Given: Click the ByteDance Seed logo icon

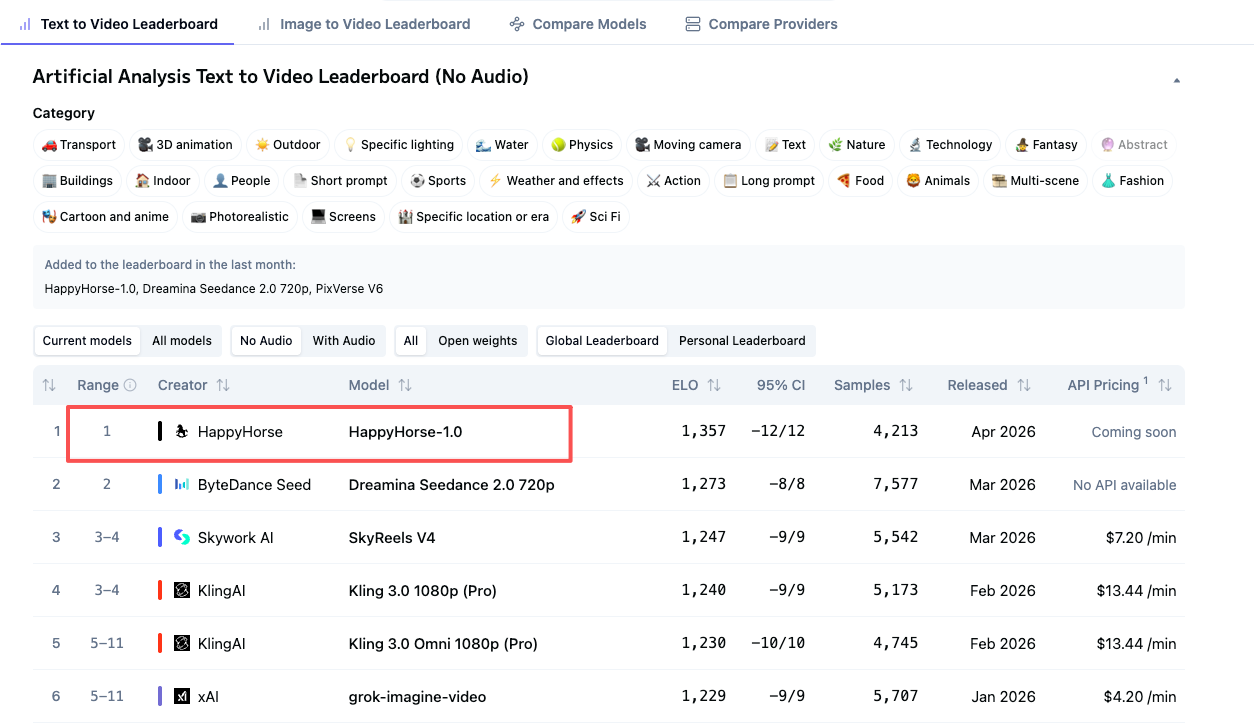Looking at the screenshot, I should pyautogui.click(x=181, y=485).
